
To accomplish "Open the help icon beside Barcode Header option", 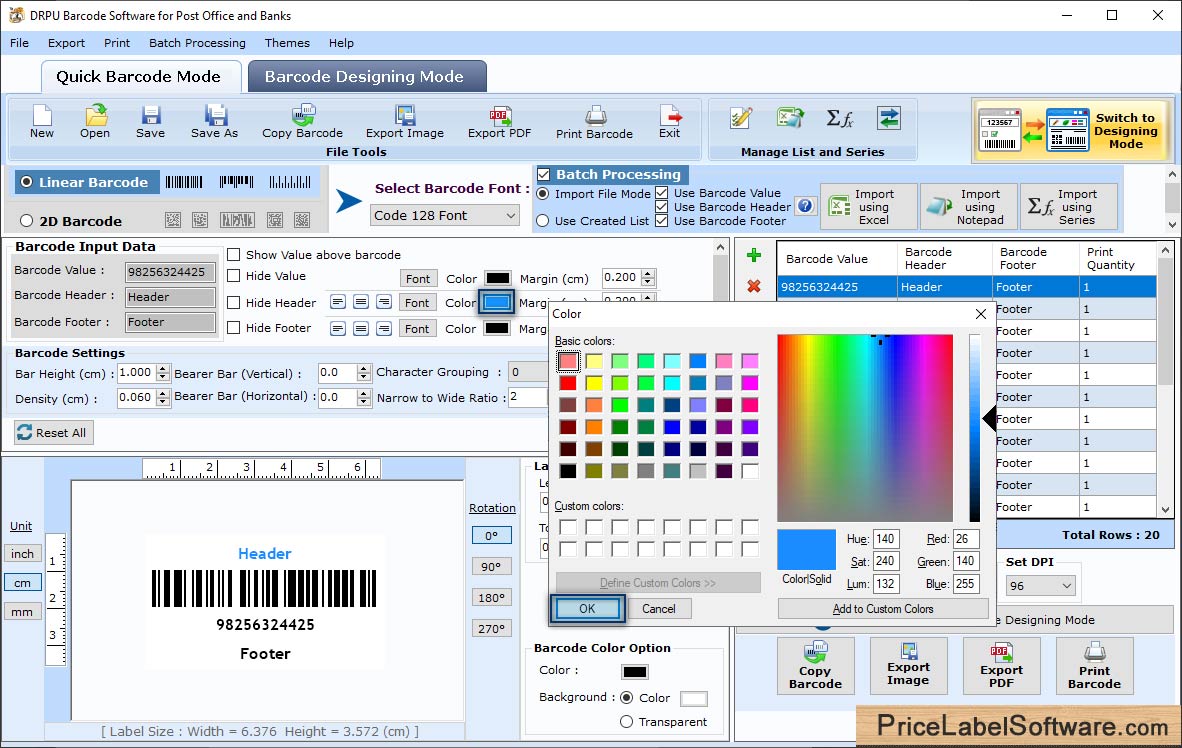I will tap(805, 206).
